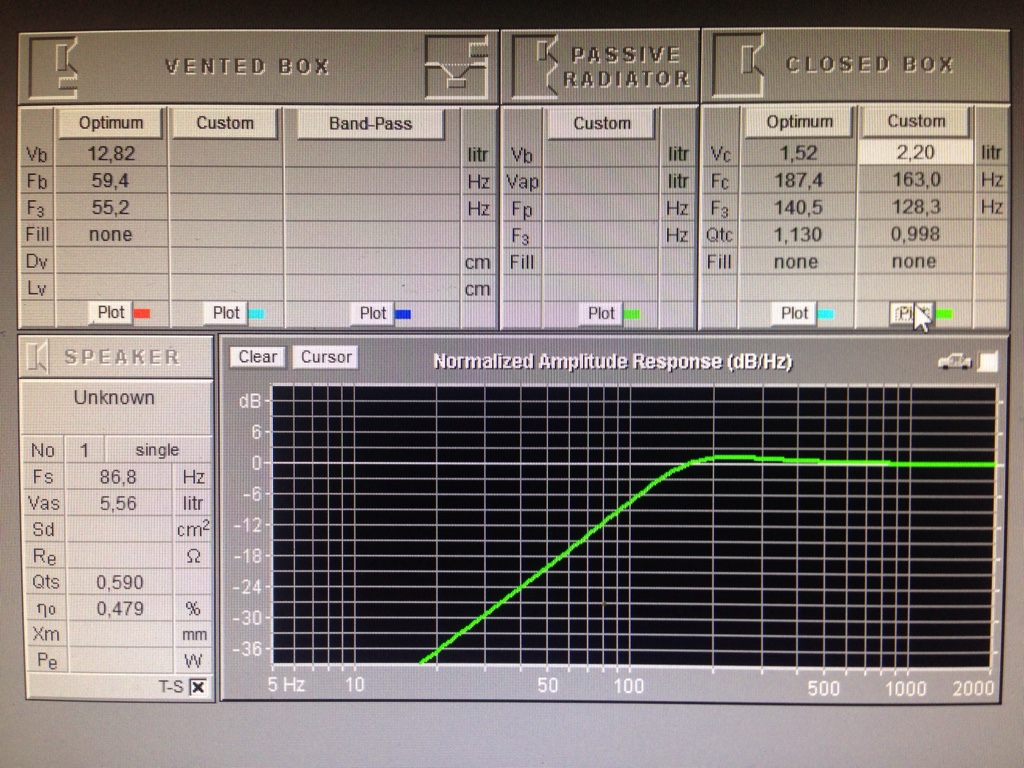This screenshot has height=768, width=1024.
Task: Clear the amplitude response graph
Action: 257,357
